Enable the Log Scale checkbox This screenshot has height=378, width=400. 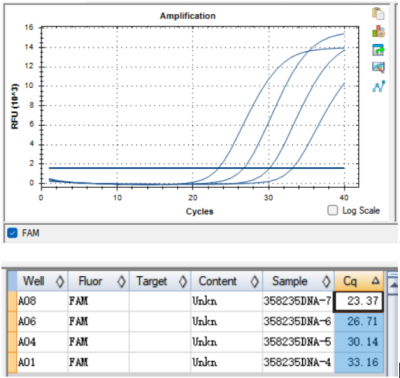332,210
